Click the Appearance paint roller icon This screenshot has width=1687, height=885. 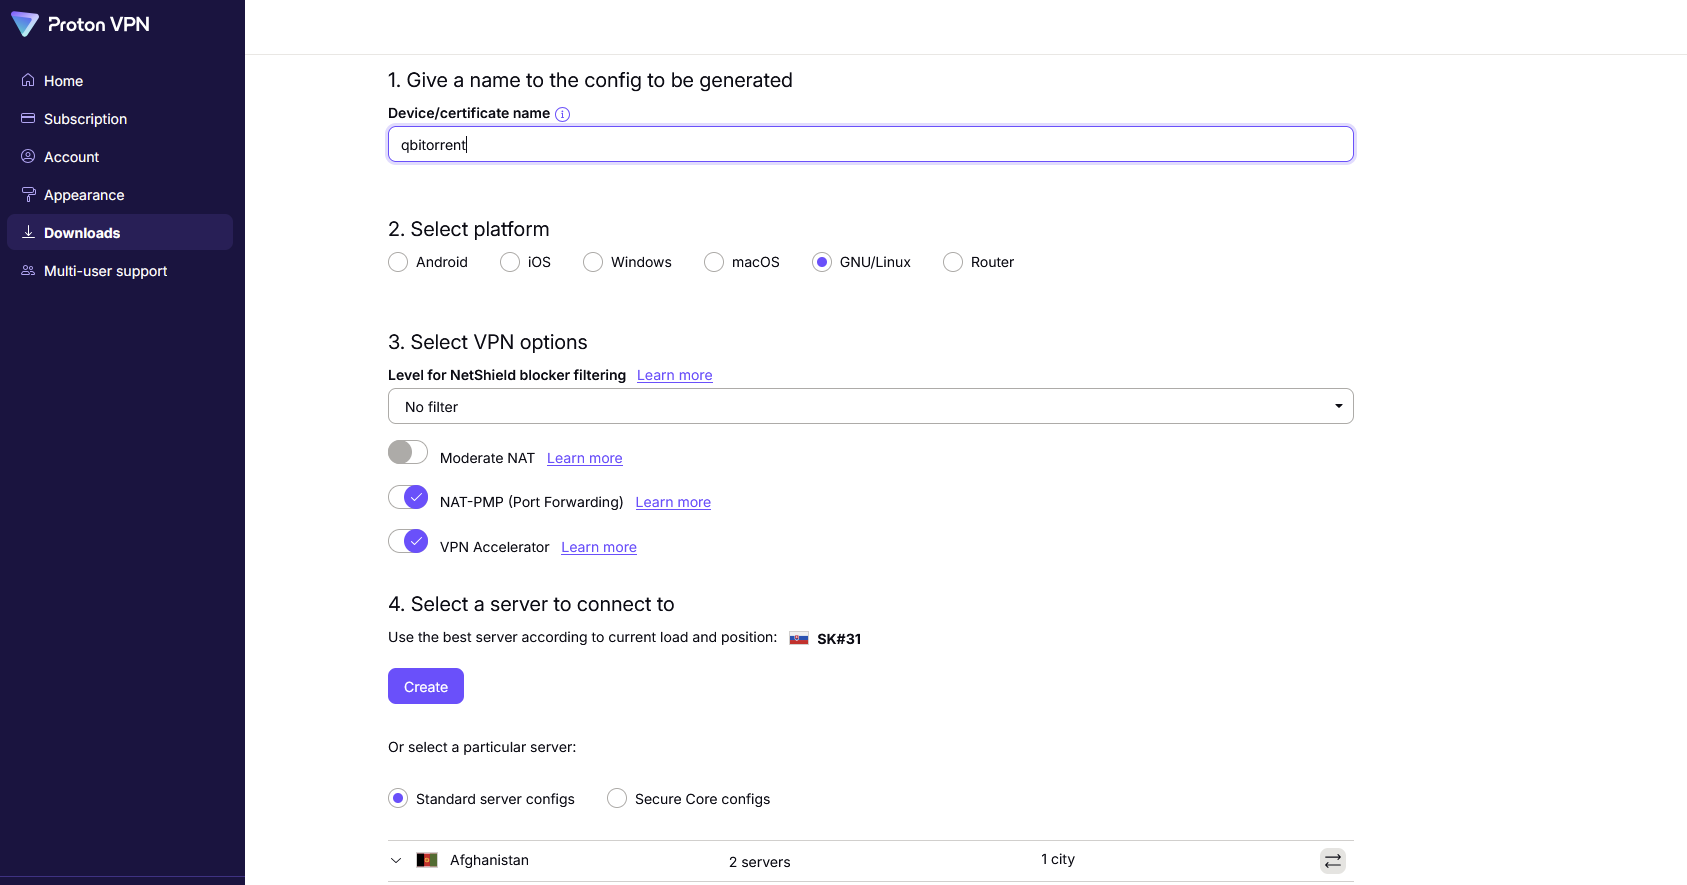28,195
